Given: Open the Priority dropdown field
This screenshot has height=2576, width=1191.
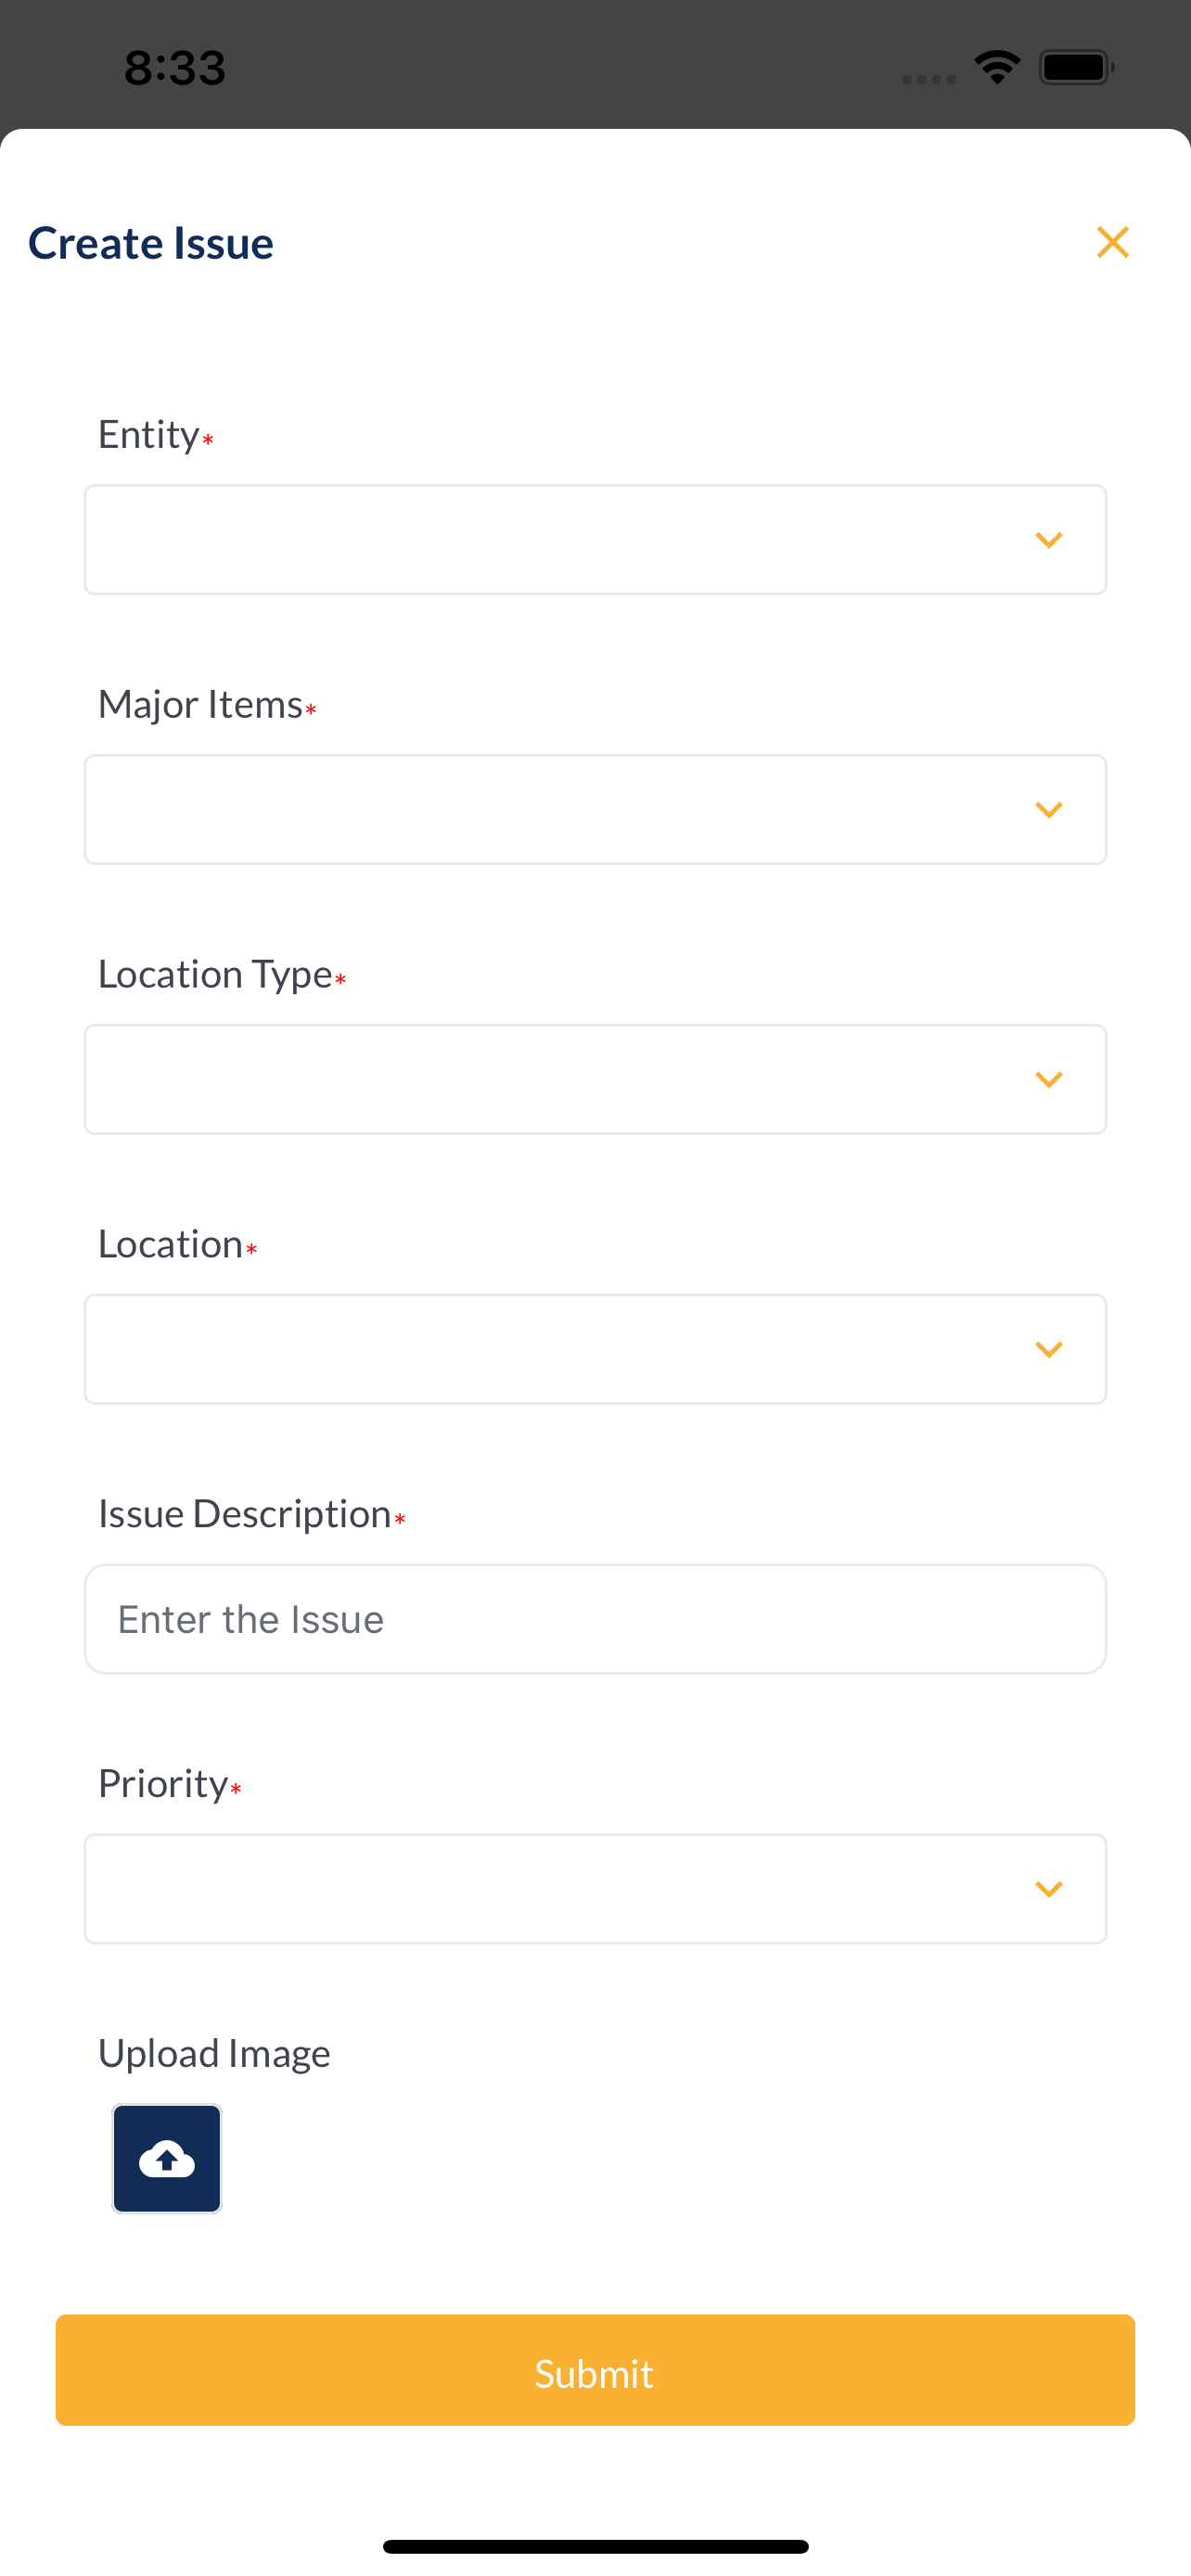Looking at the screenshot, I should click(595, 1889).
